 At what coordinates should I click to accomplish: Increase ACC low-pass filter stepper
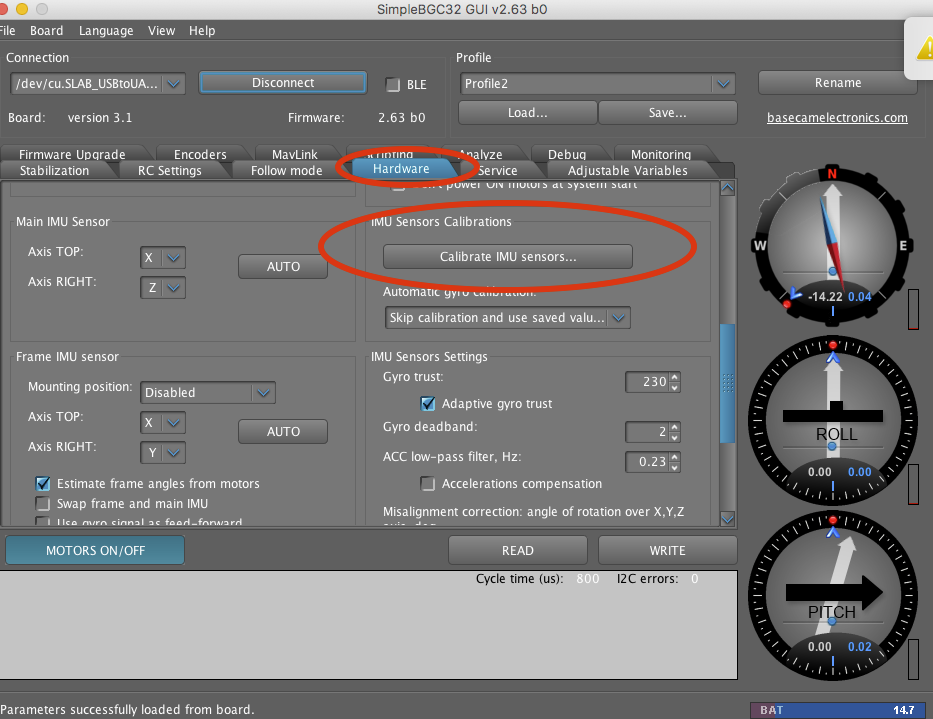point(675,457)
